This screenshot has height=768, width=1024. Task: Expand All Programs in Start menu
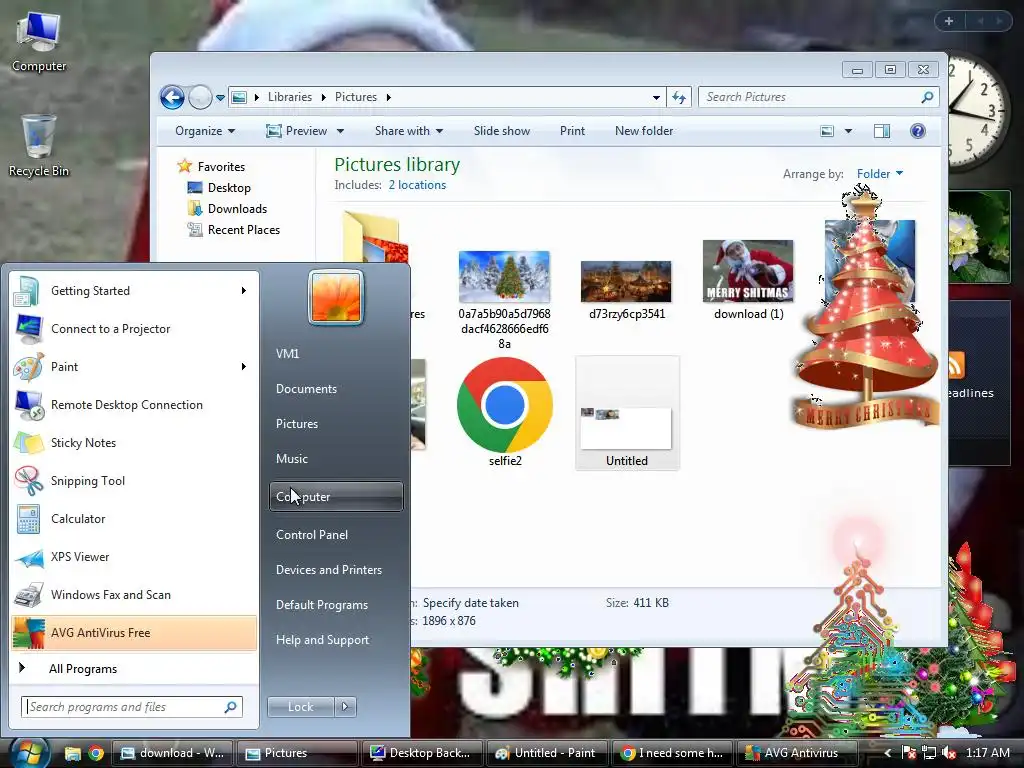pyautogui.click(x=133, y=669)
